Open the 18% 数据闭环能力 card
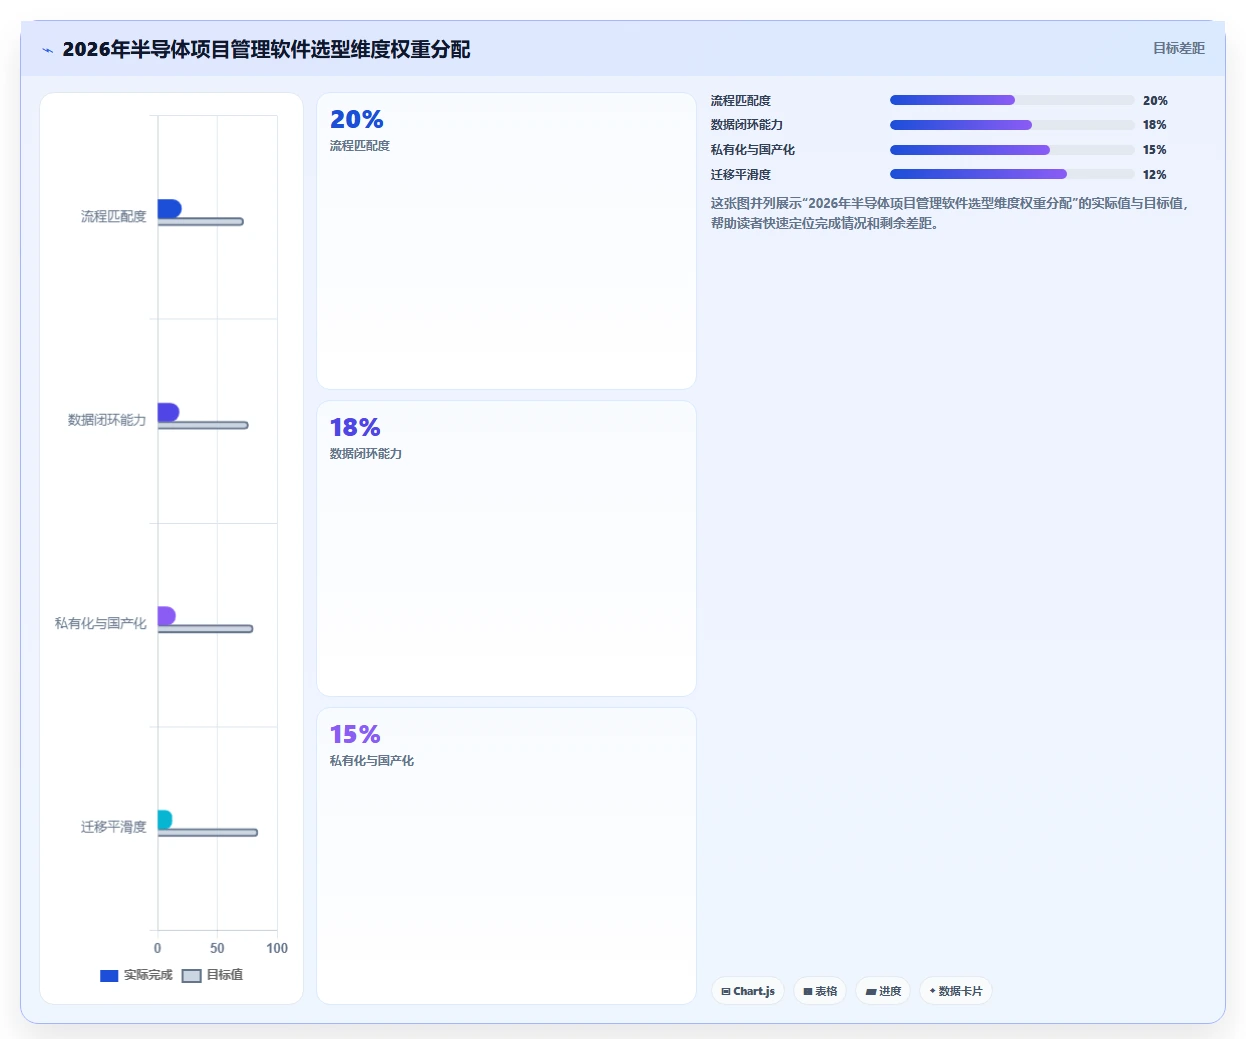Viewport: 1246px width, 1039px height. (506, 548)
